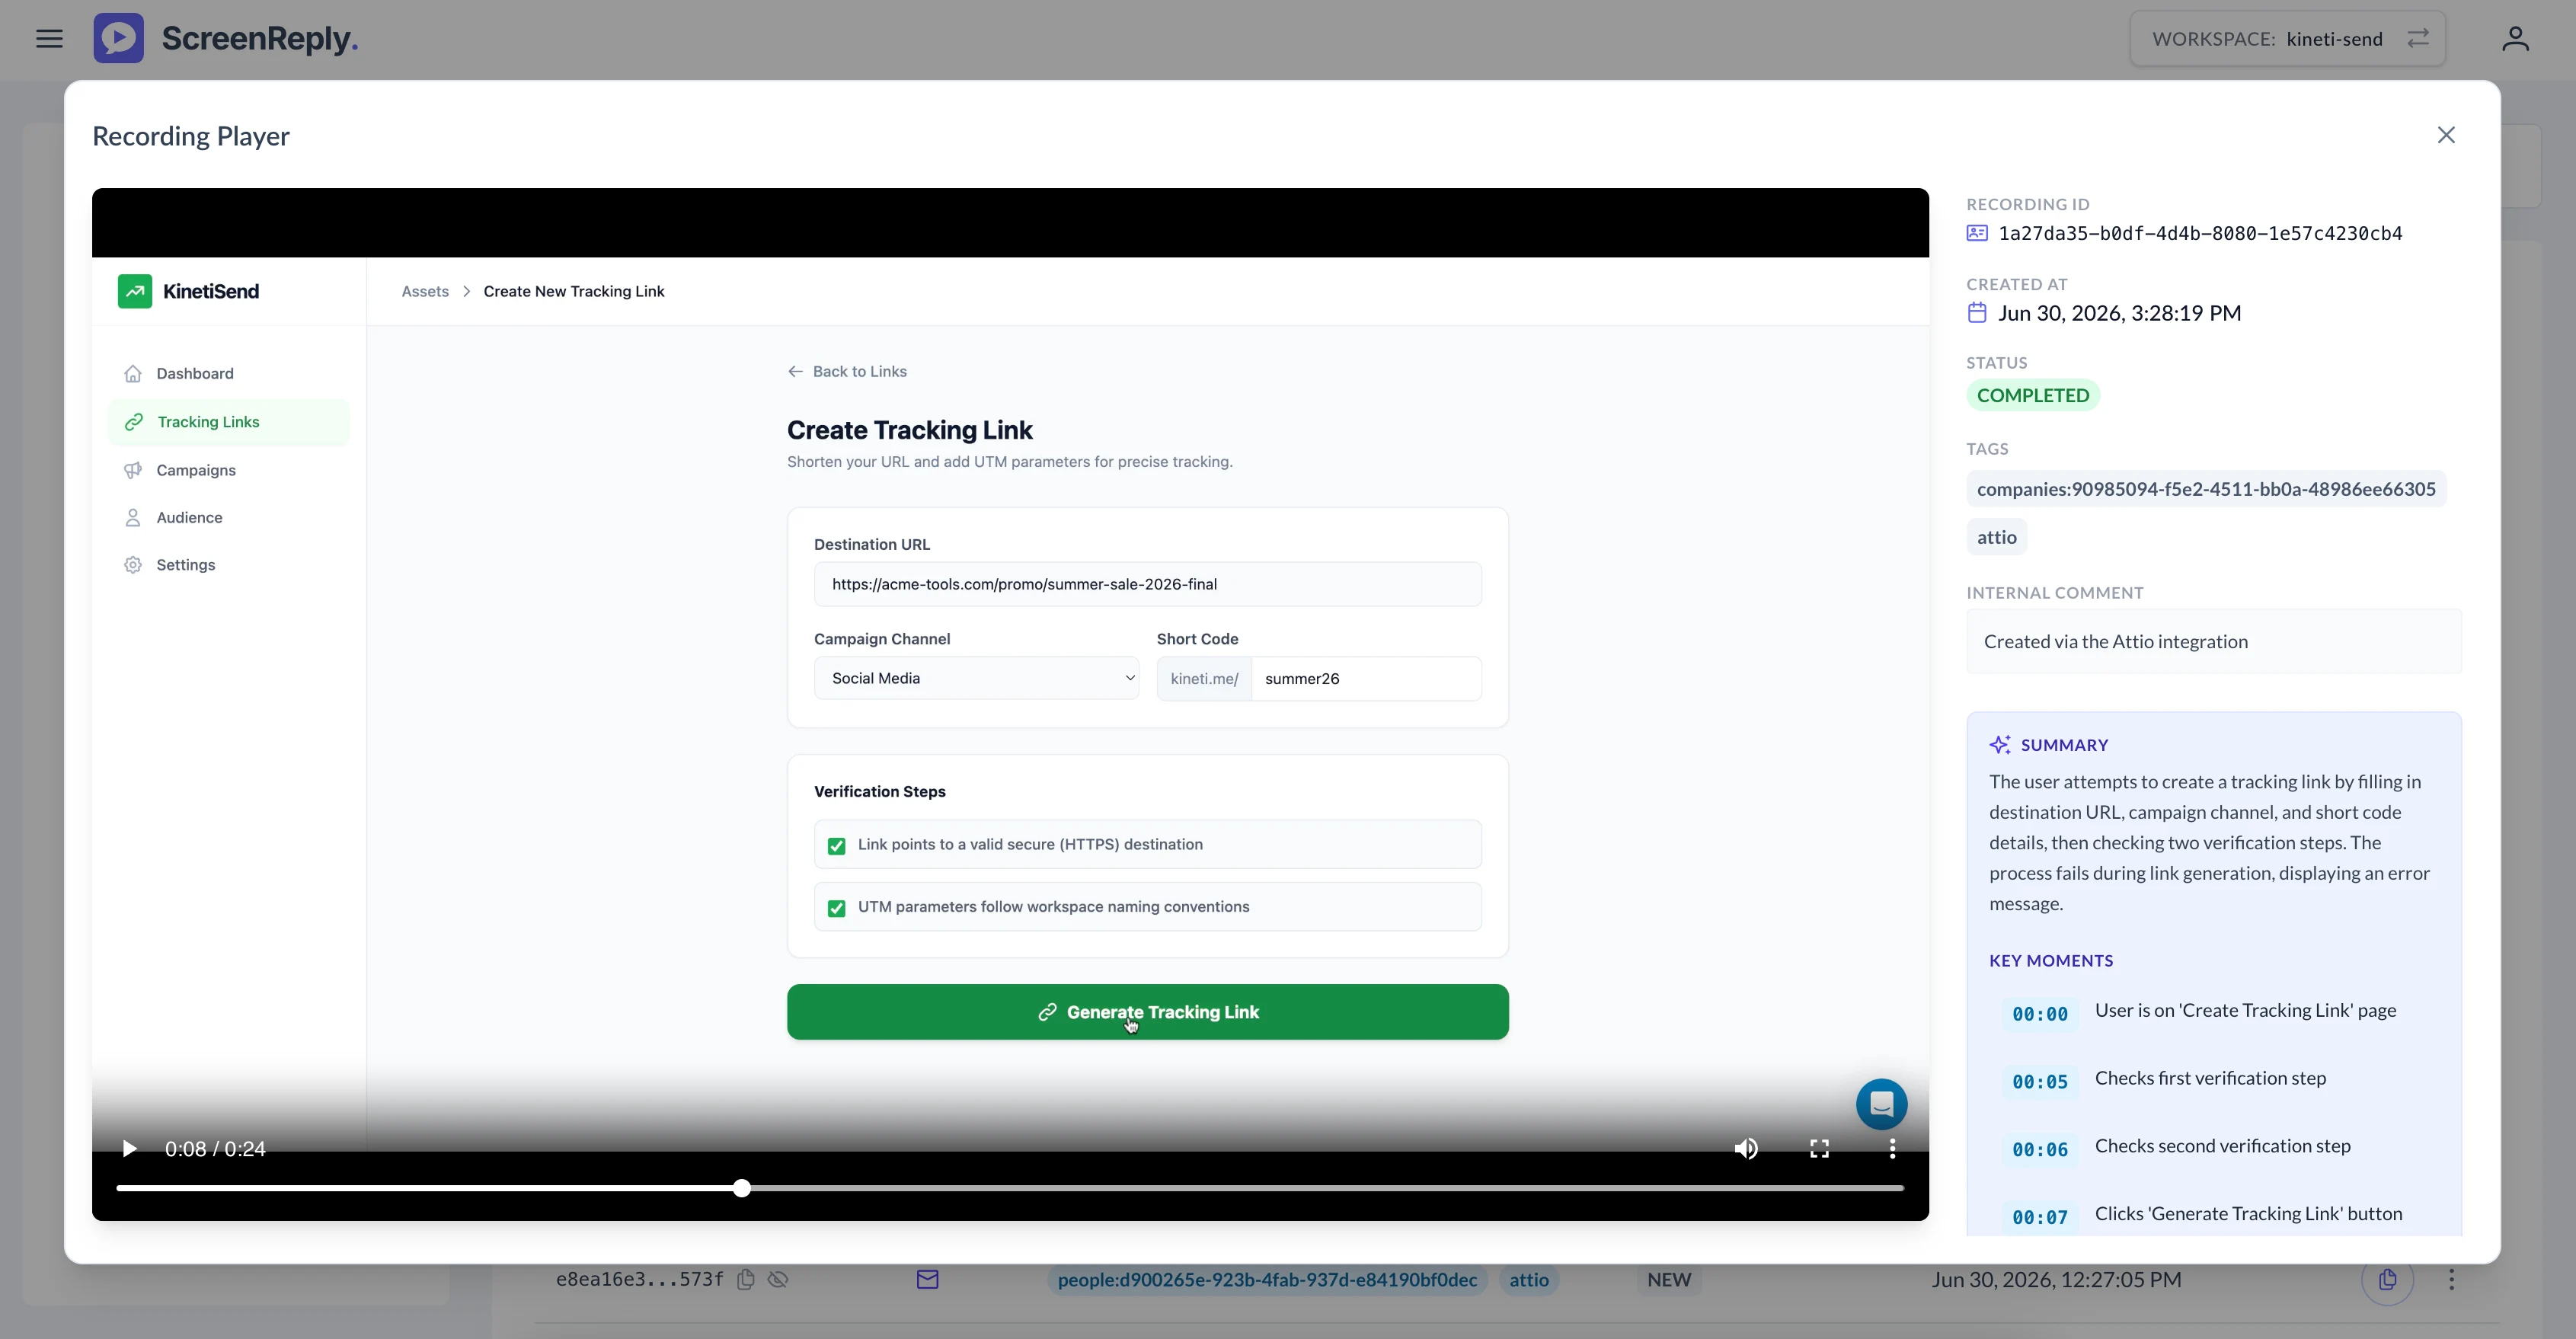Jump to key moment 00:06
The height and width of the screenshot is (1339, 2576).
click(x=2039, y=1150)
